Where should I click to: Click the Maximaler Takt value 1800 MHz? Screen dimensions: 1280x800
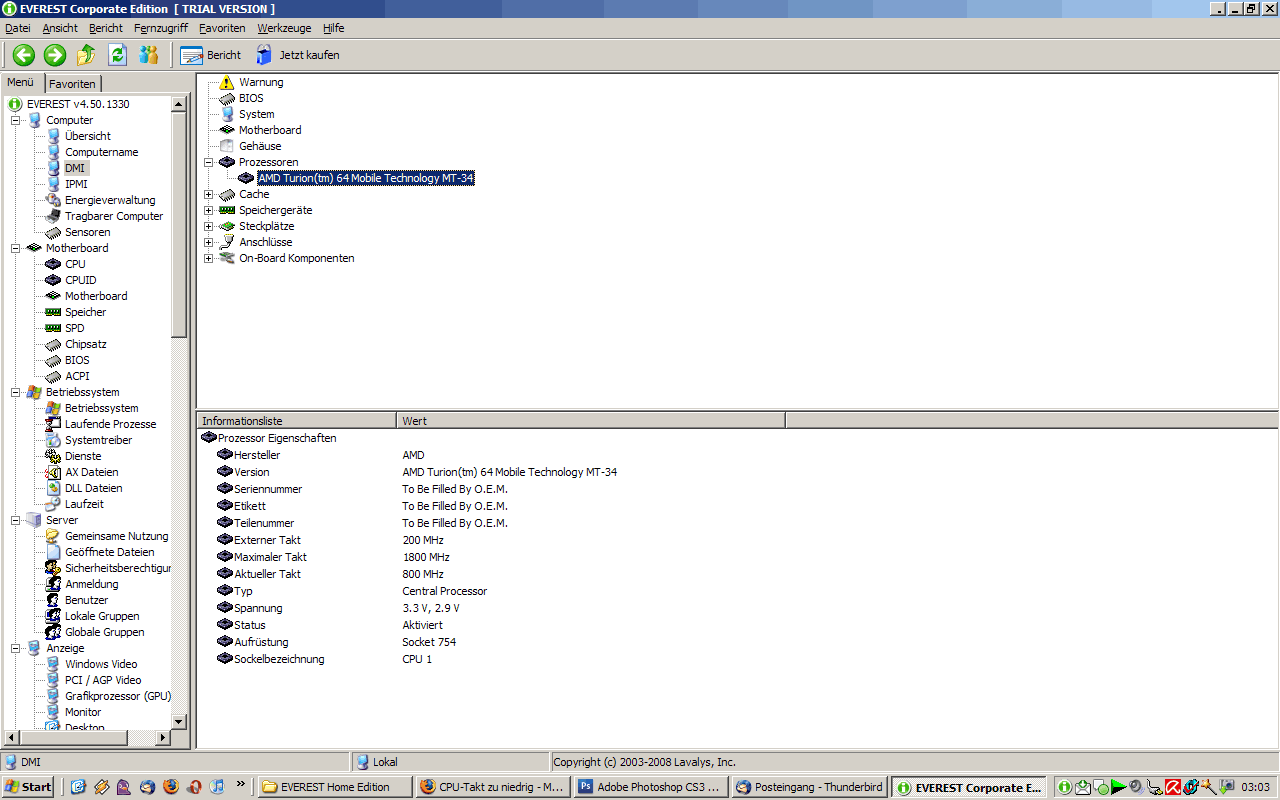[x=426, y=557]
